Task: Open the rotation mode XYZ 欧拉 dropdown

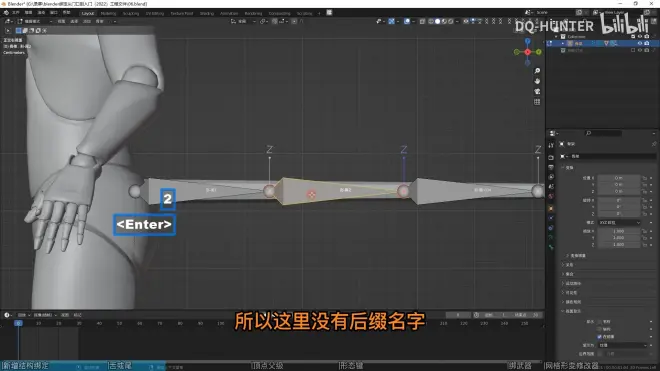Action: (x=620, y=222)
